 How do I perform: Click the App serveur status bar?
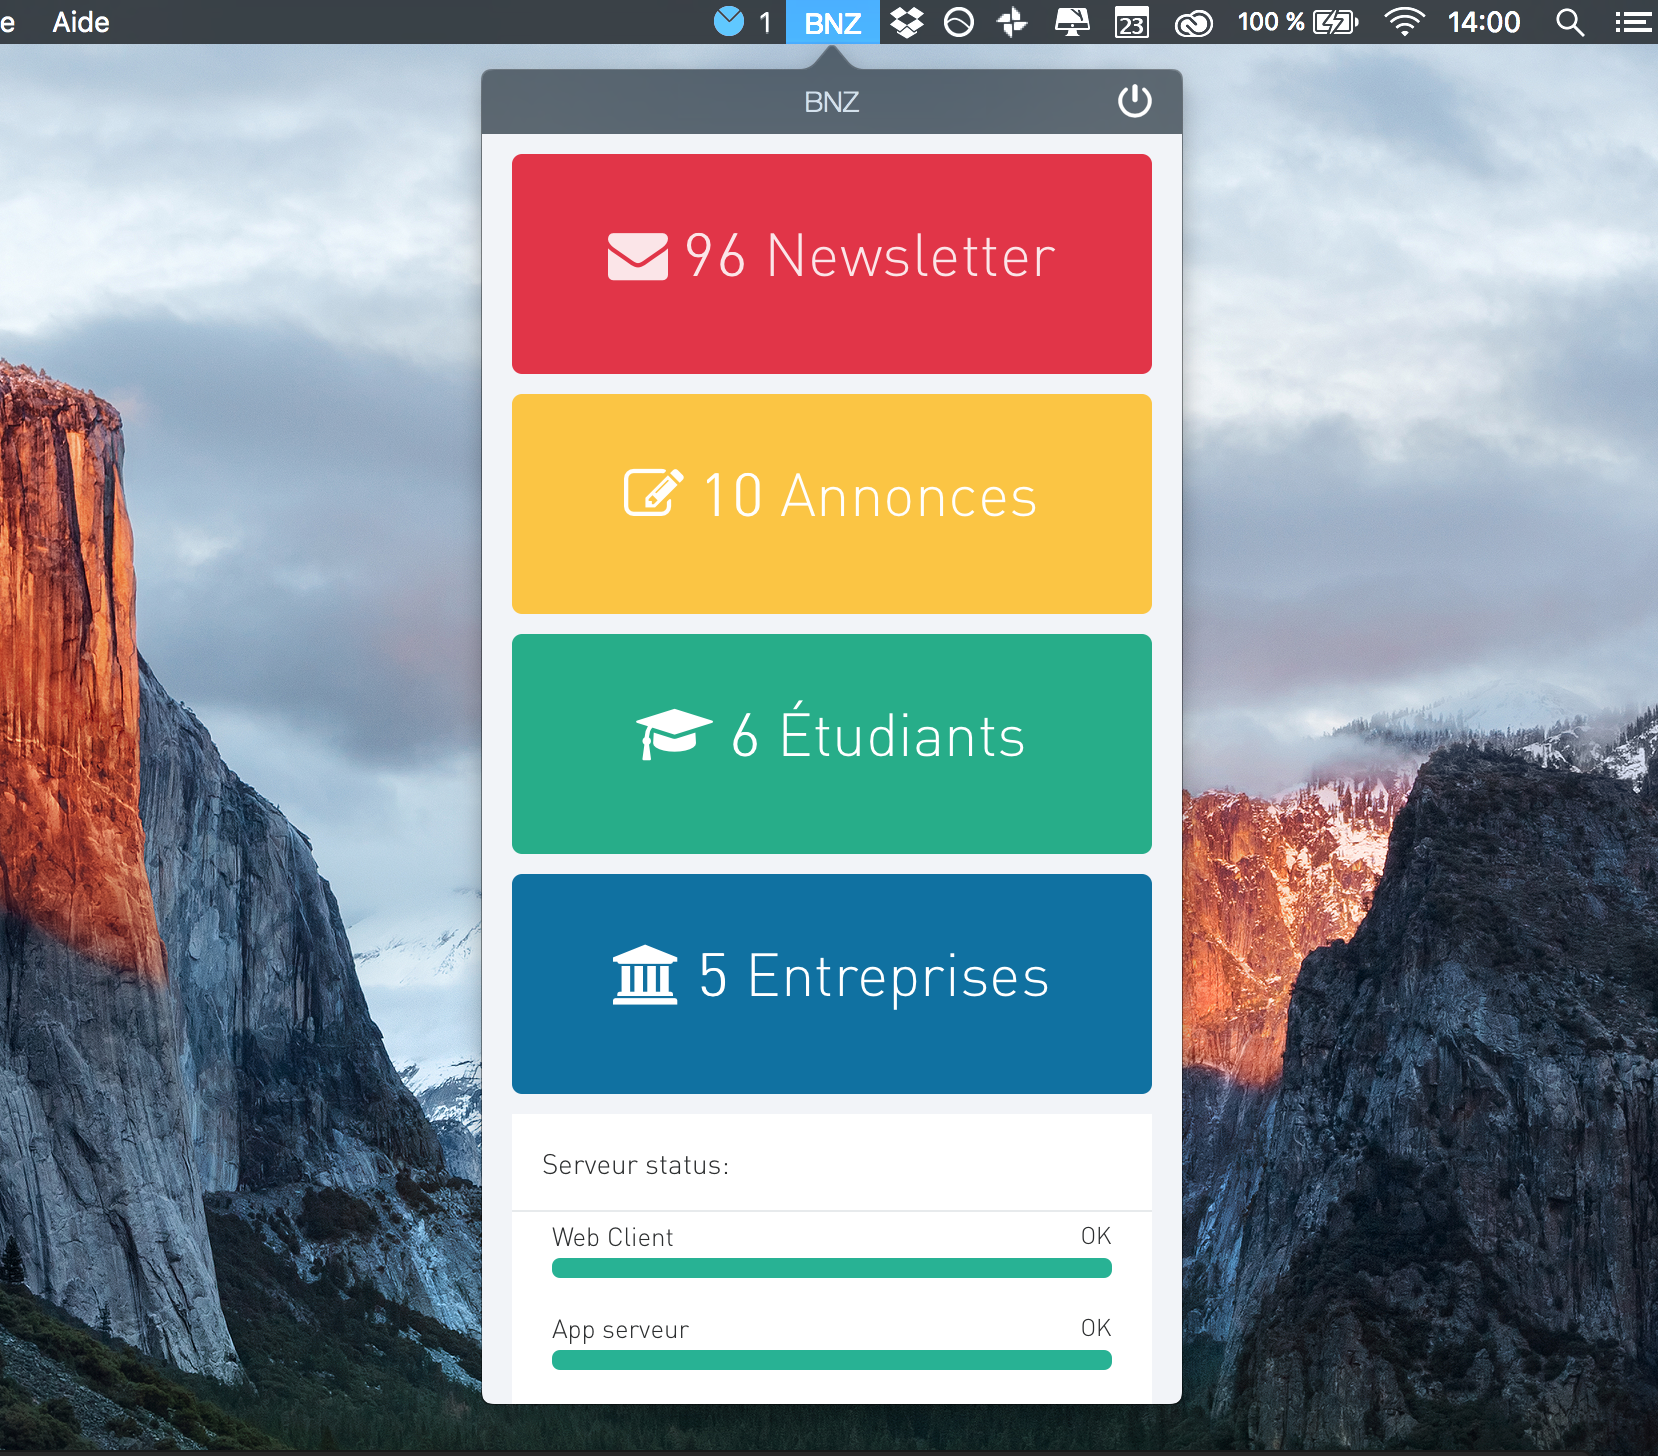click(831, 1360)
